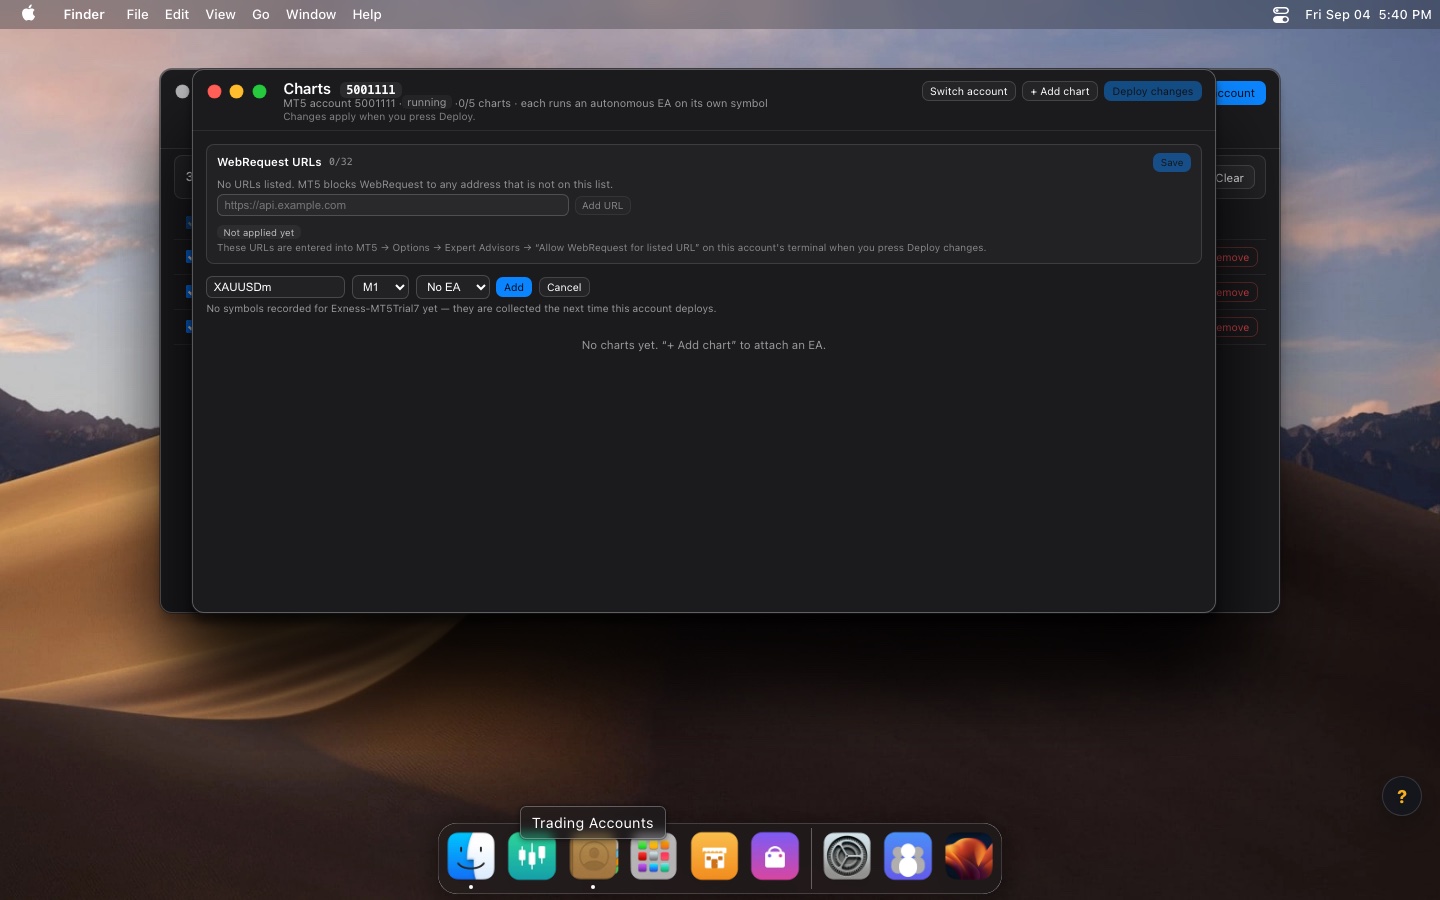Open System Settings gear in dock
Viewport: 1440px width, 900px height.
point(847,856)
